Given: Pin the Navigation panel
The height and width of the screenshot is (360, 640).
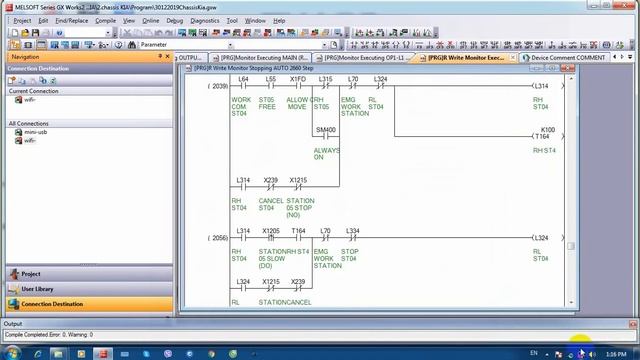Looking at the screenshot, I should pos(160,56).
